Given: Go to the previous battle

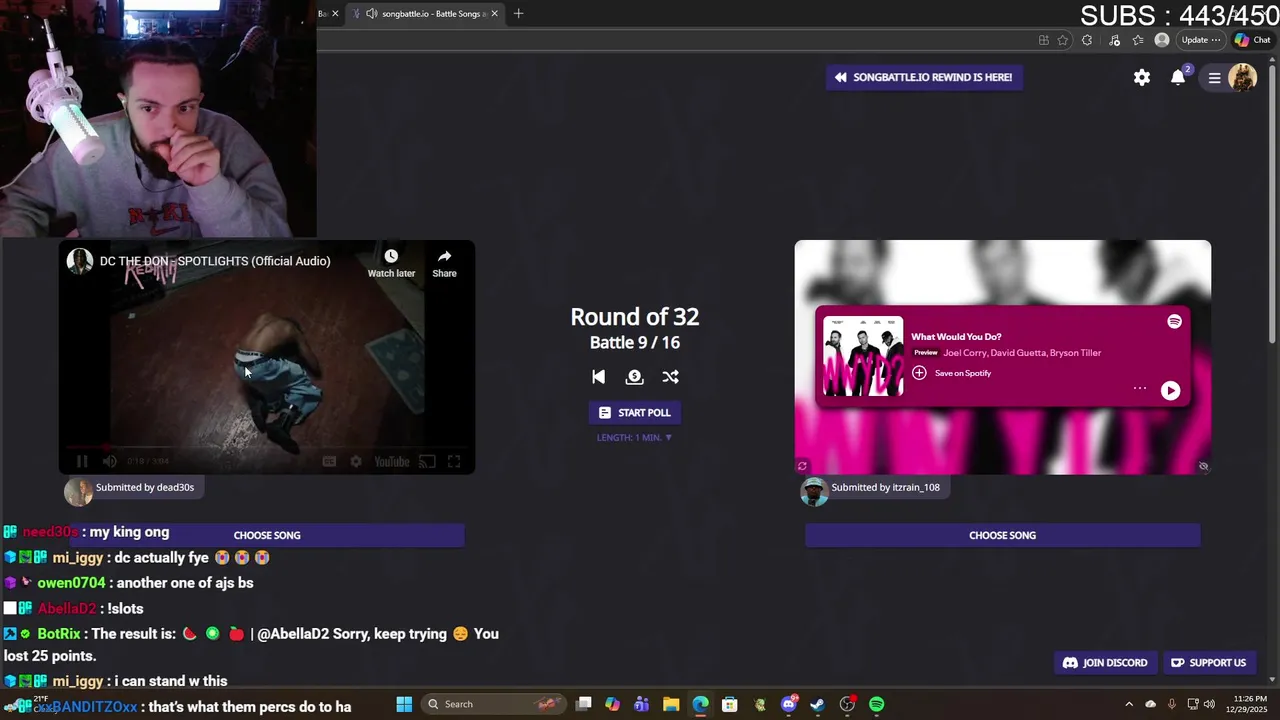Looking at the screenshot, I should point(598,377).
